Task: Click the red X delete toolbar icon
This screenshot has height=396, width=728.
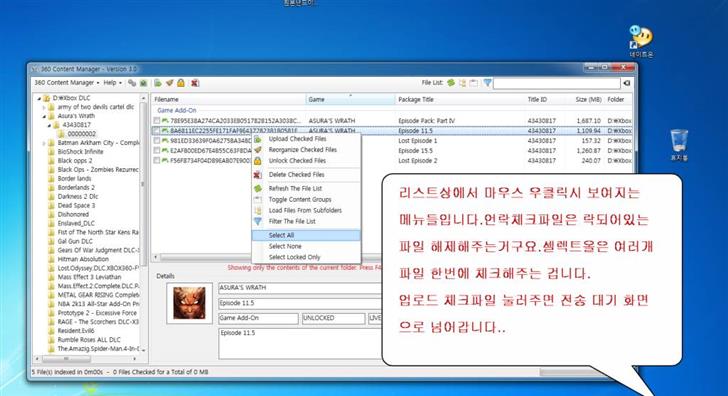Action: (x=195, y=83)
